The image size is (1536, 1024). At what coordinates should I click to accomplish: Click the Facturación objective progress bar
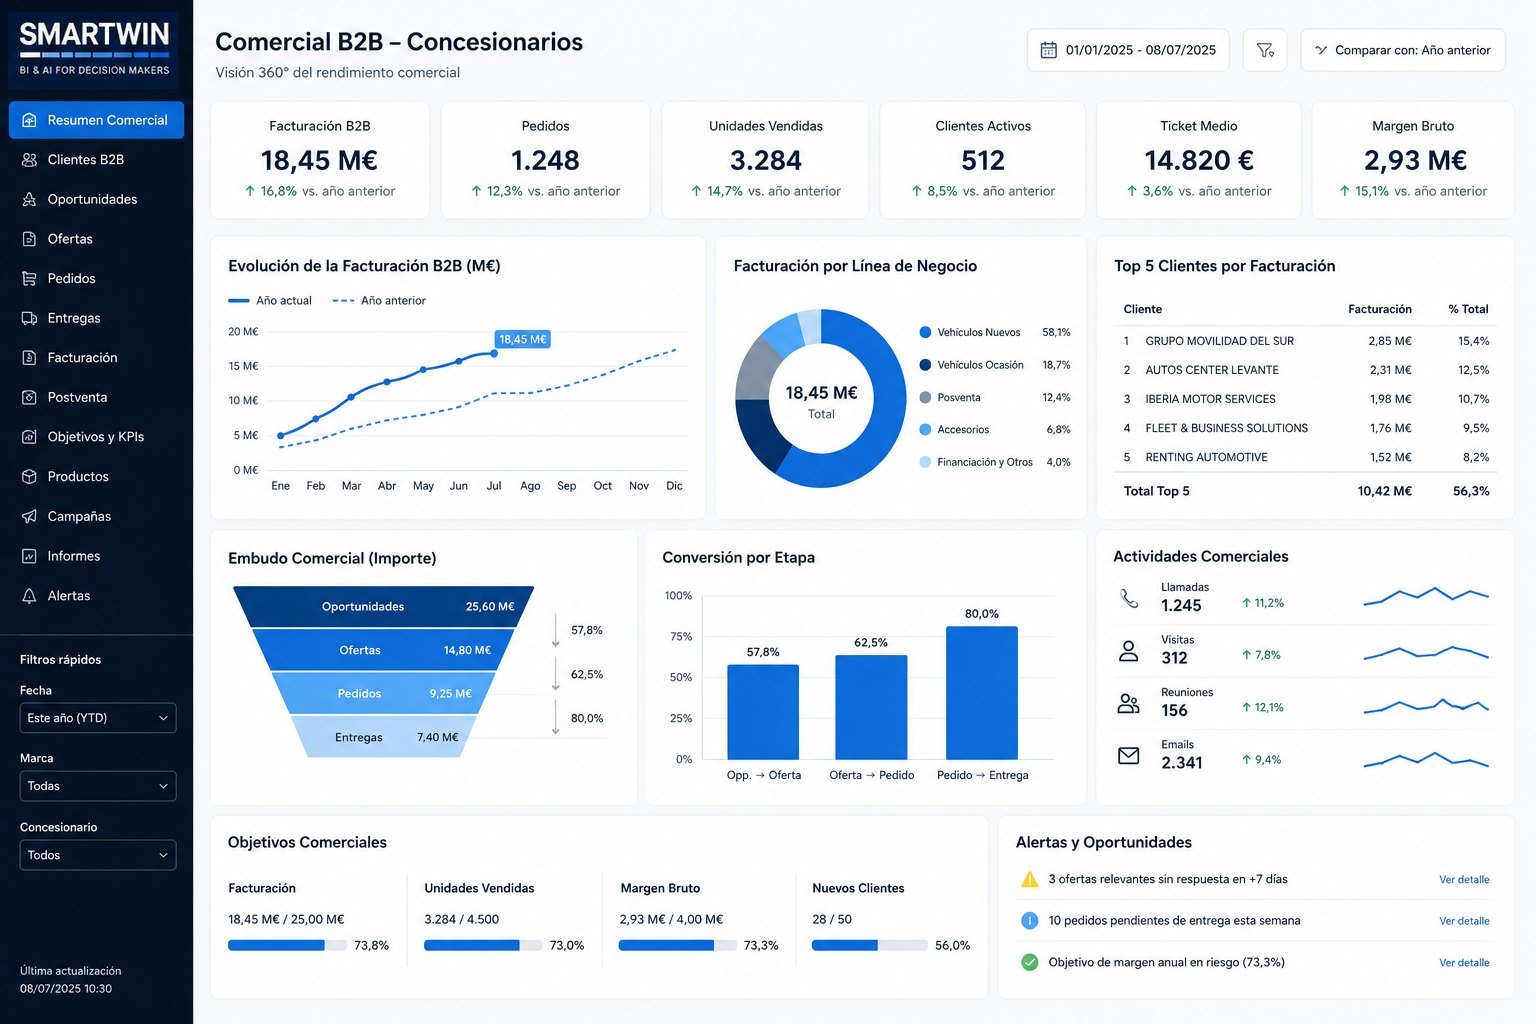point(287,945)
